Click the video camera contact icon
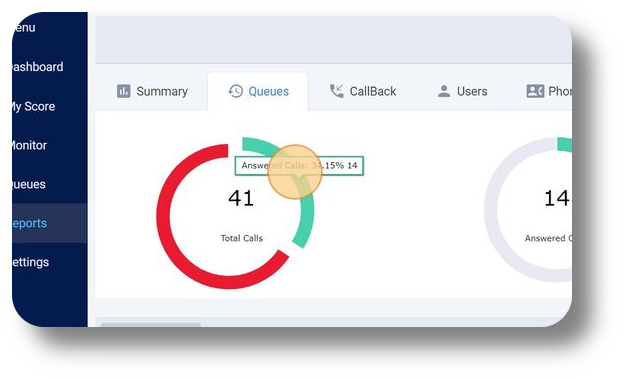 pyautogui.click(x=535, y=91)
